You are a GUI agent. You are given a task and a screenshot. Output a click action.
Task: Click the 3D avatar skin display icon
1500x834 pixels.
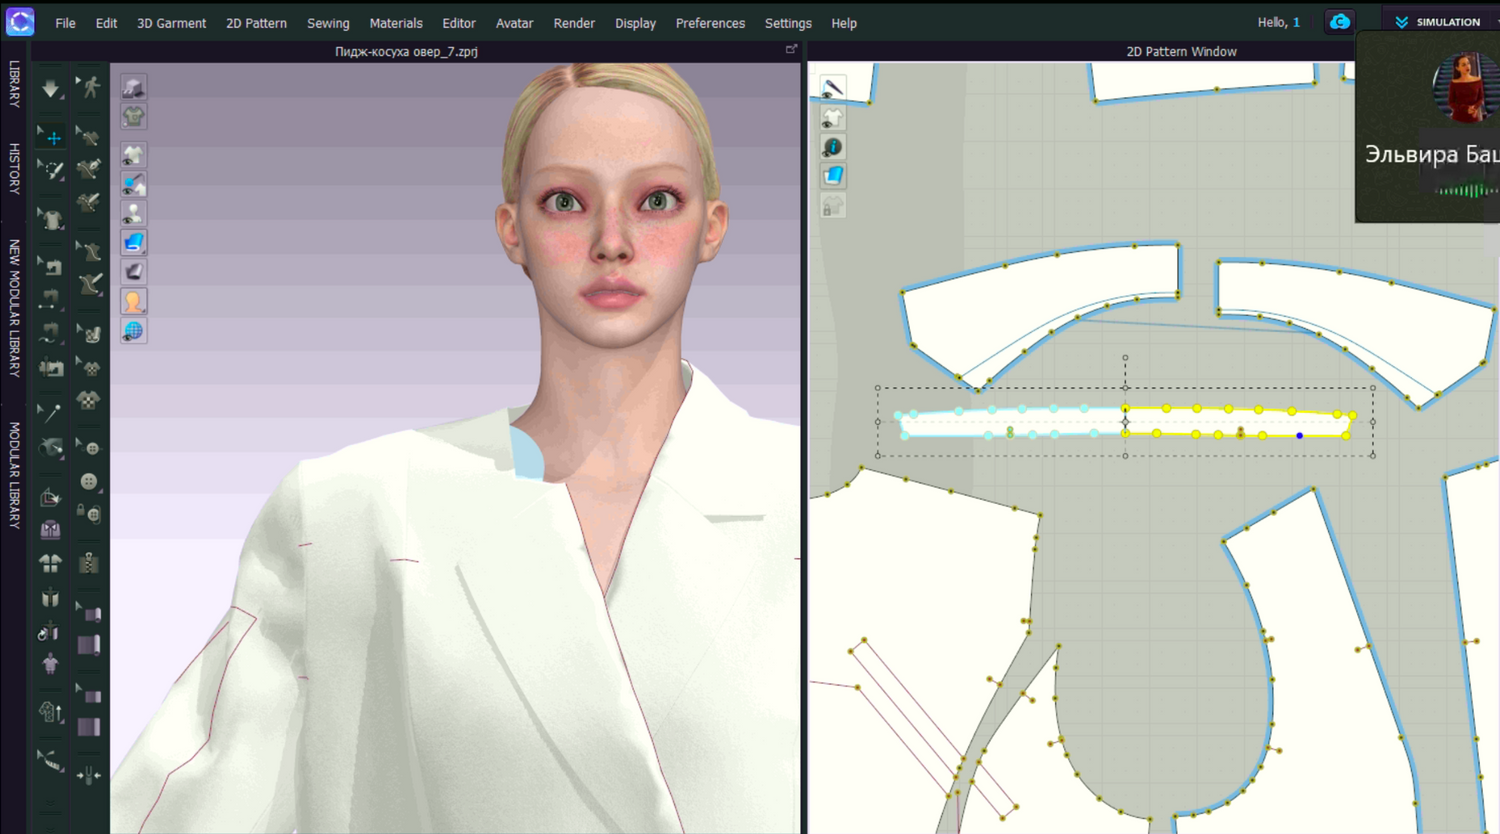coord(133,301)
